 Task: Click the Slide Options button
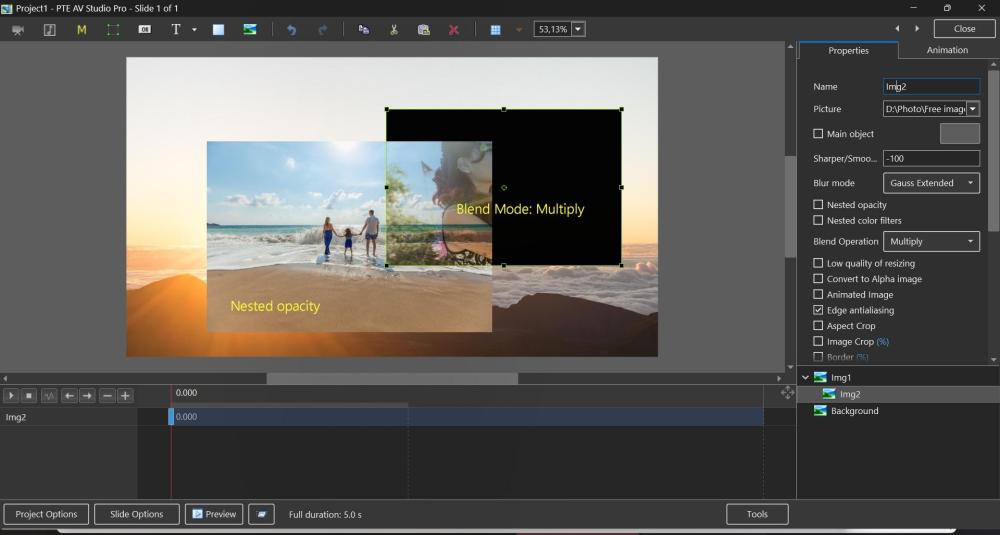point(136,514)
